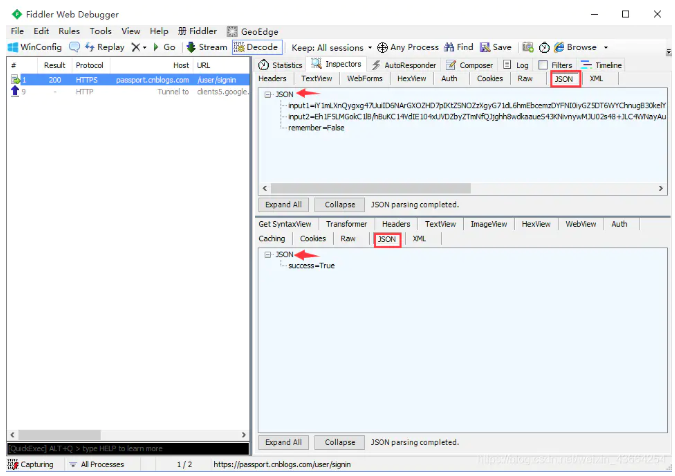675x476 pixels.
Task: Open the File menu
Action: [x=17, y=31]
